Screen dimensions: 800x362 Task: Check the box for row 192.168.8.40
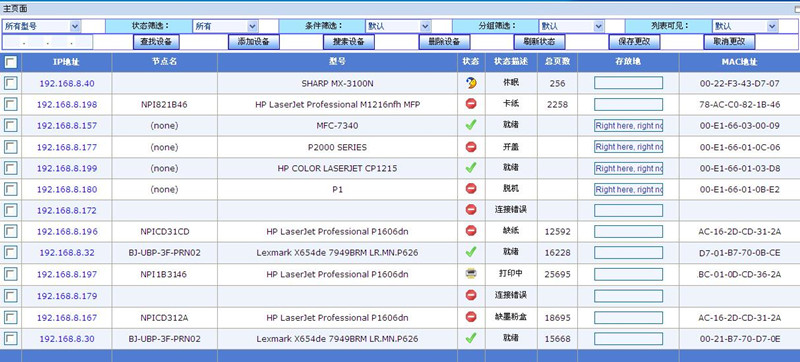point(10,83)
